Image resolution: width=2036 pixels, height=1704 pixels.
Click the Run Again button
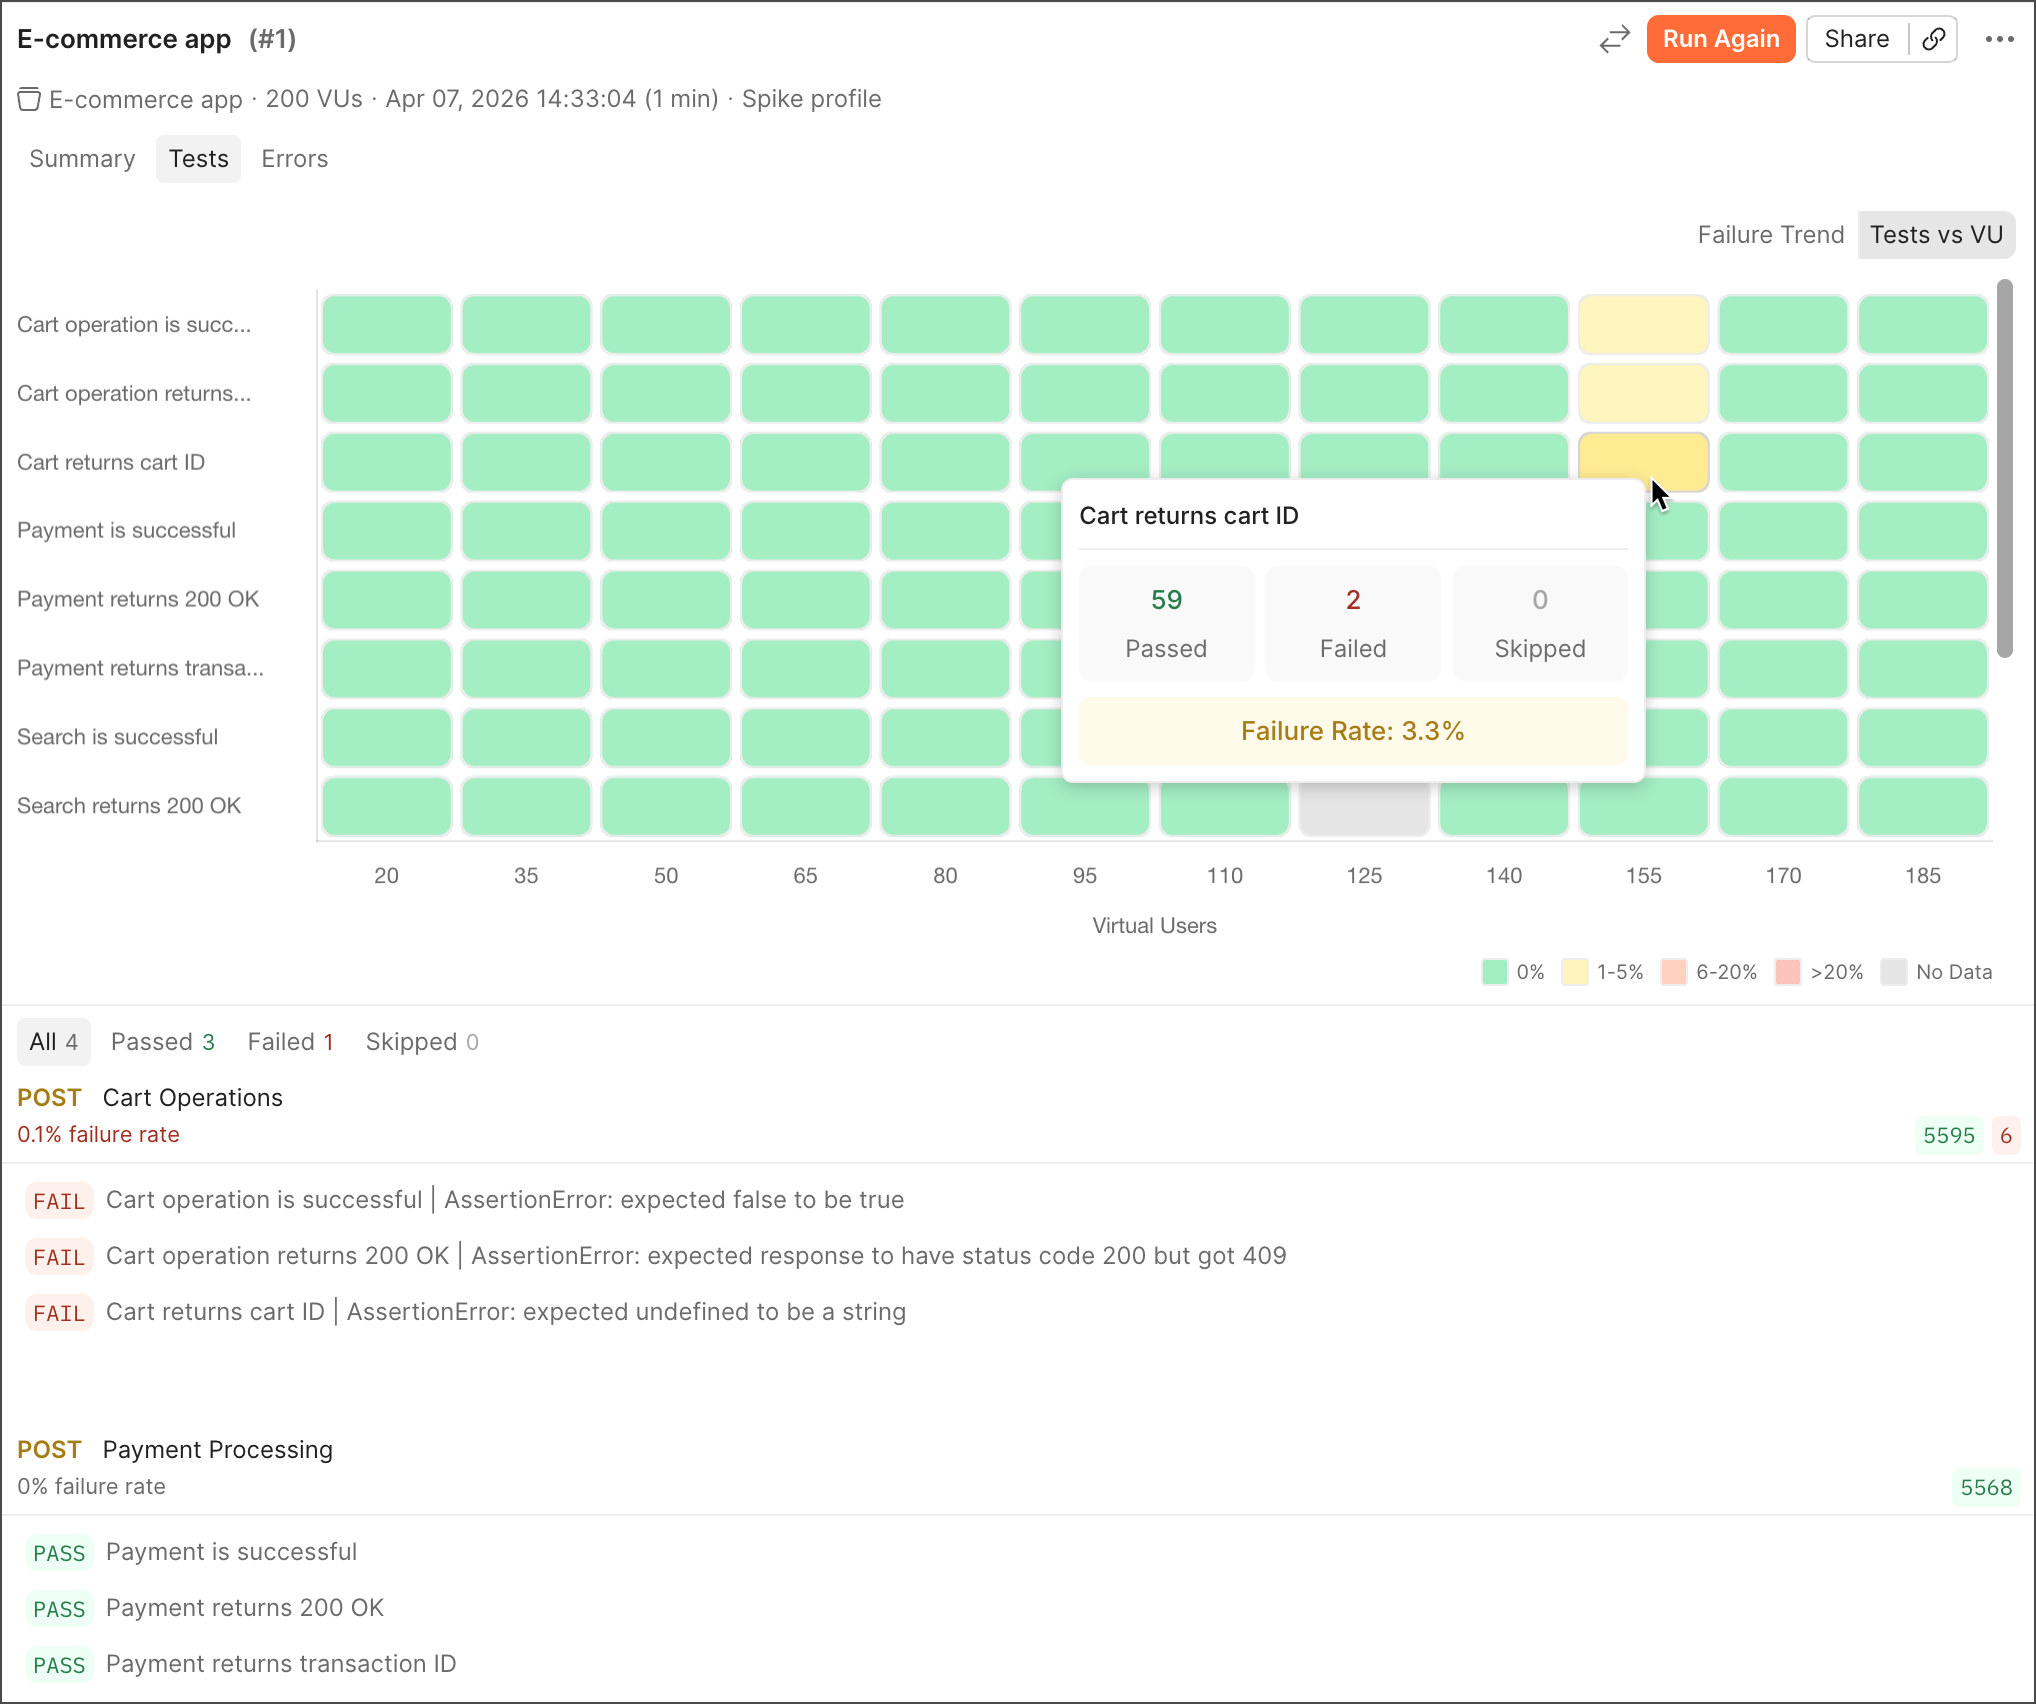pos(1721,39)
